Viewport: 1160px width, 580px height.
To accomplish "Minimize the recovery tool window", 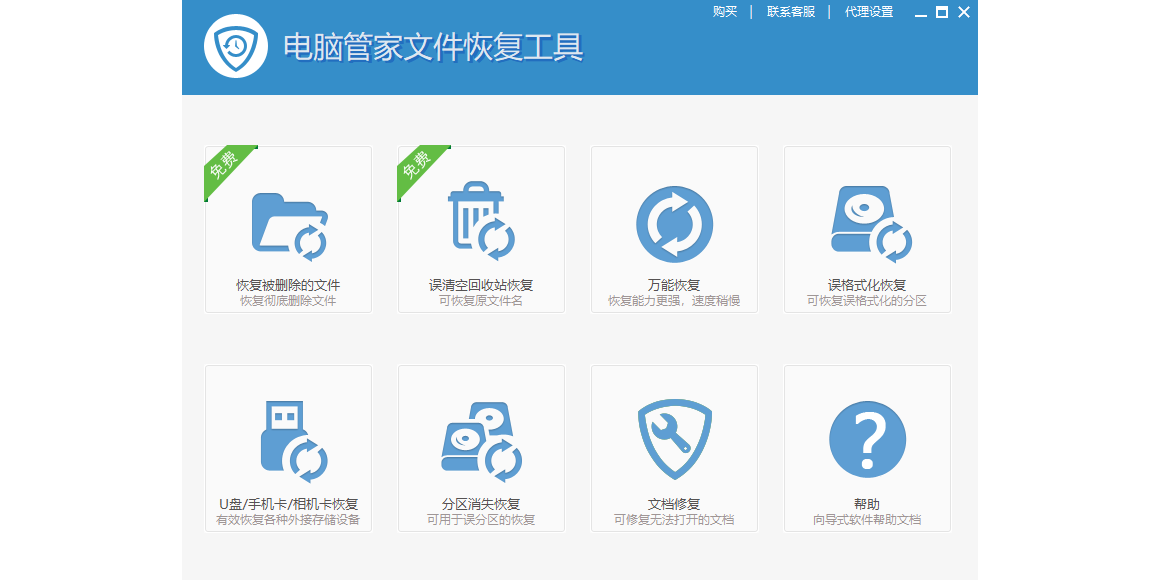I will [x=920, y=13].
